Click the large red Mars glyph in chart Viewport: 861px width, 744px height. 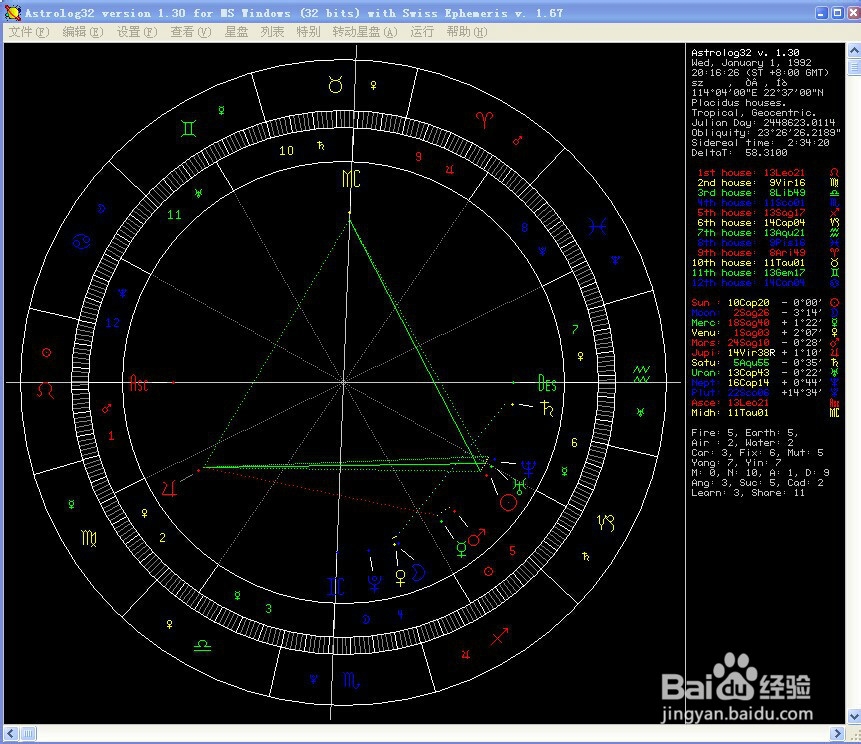coord(476,537)
